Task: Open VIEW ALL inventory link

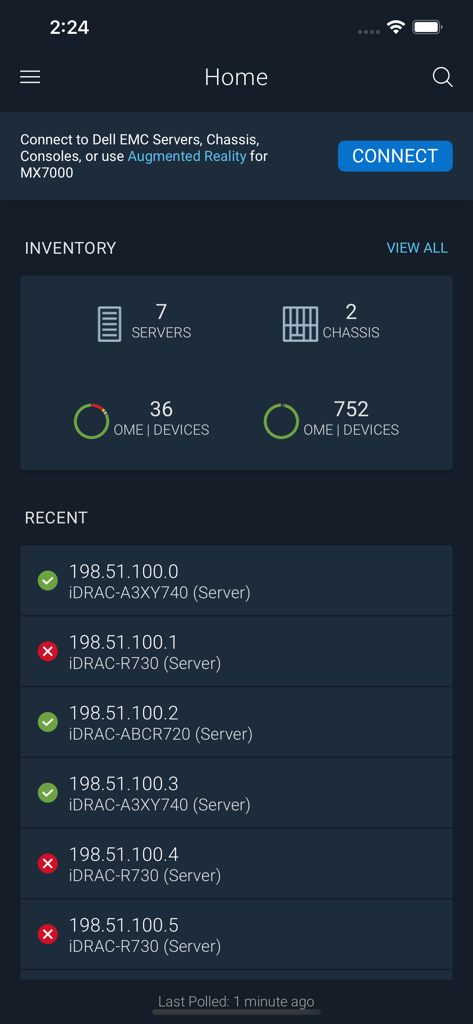Action: point(417,248)
